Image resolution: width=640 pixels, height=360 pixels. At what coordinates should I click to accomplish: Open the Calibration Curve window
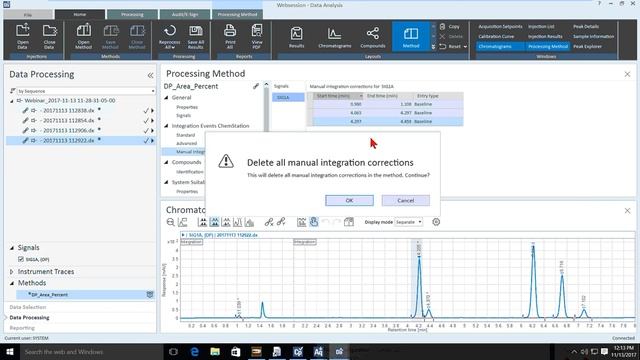496,36
